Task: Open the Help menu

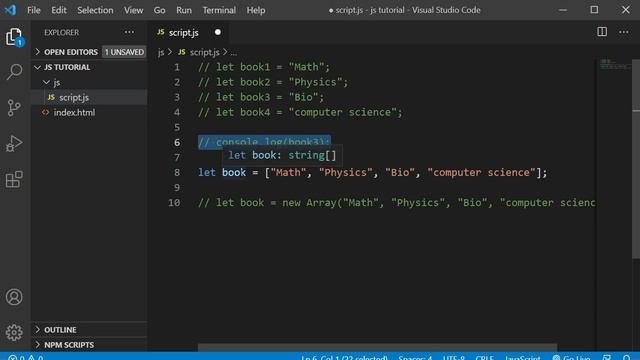Action: coord(256,10)
